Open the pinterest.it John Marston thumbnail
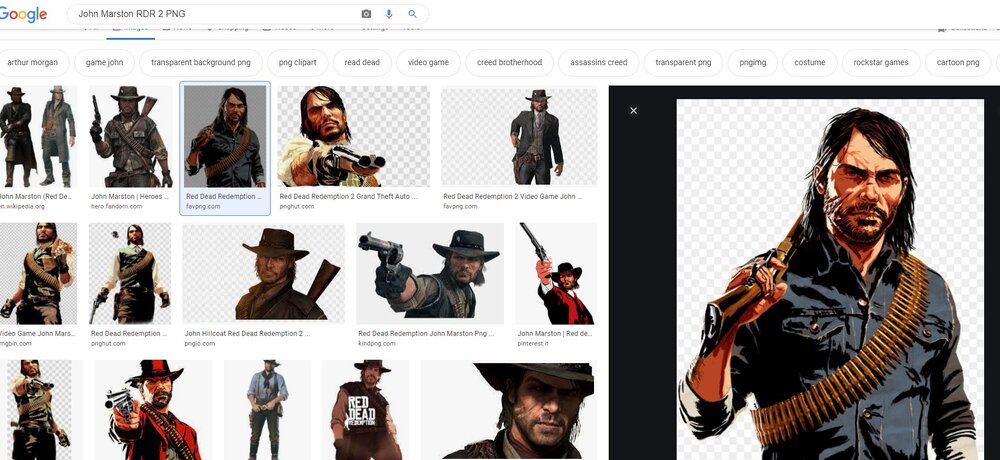 pos(556,272)
